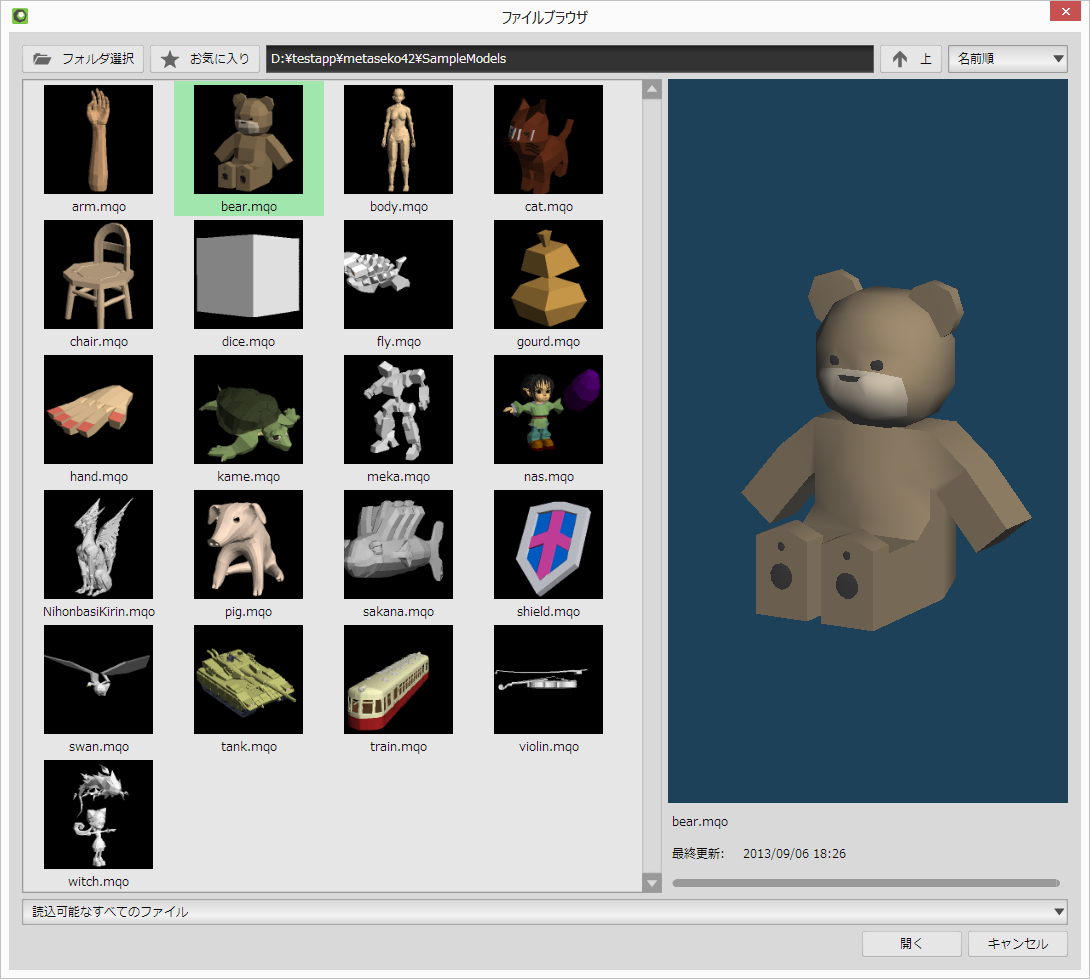This screenshot has width=1090, height=979.
Task: Select the witch.mqo thumbnail
Action: [x=99, y=814]
